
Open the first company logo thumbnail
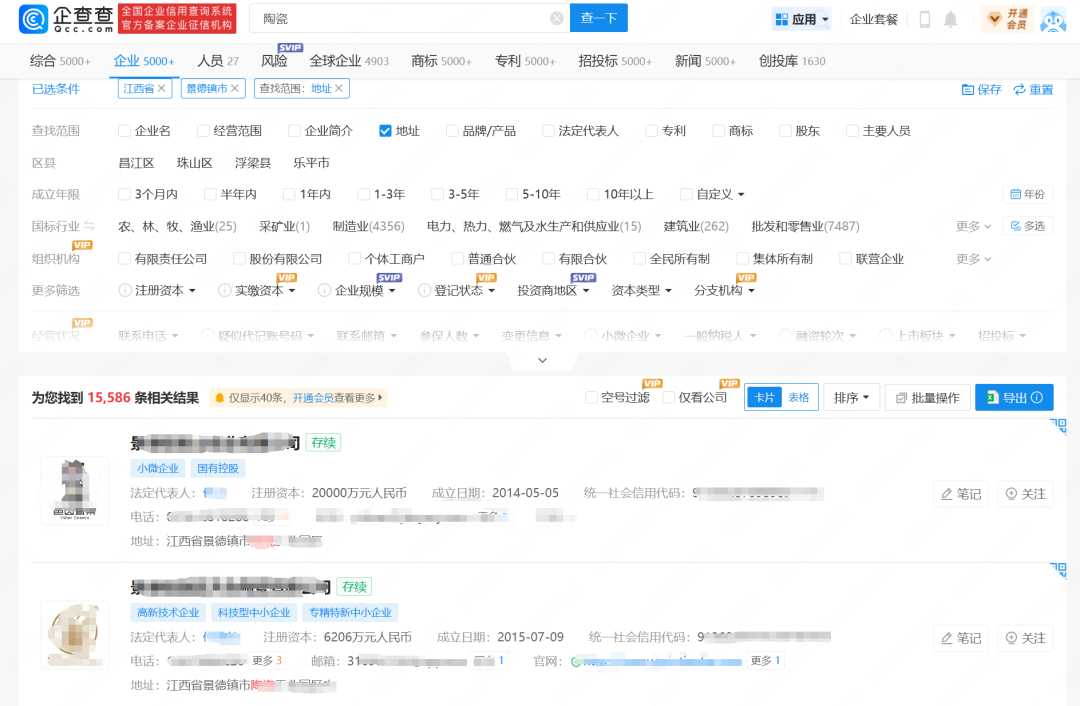pyautogui.click(x=74, y=490)
